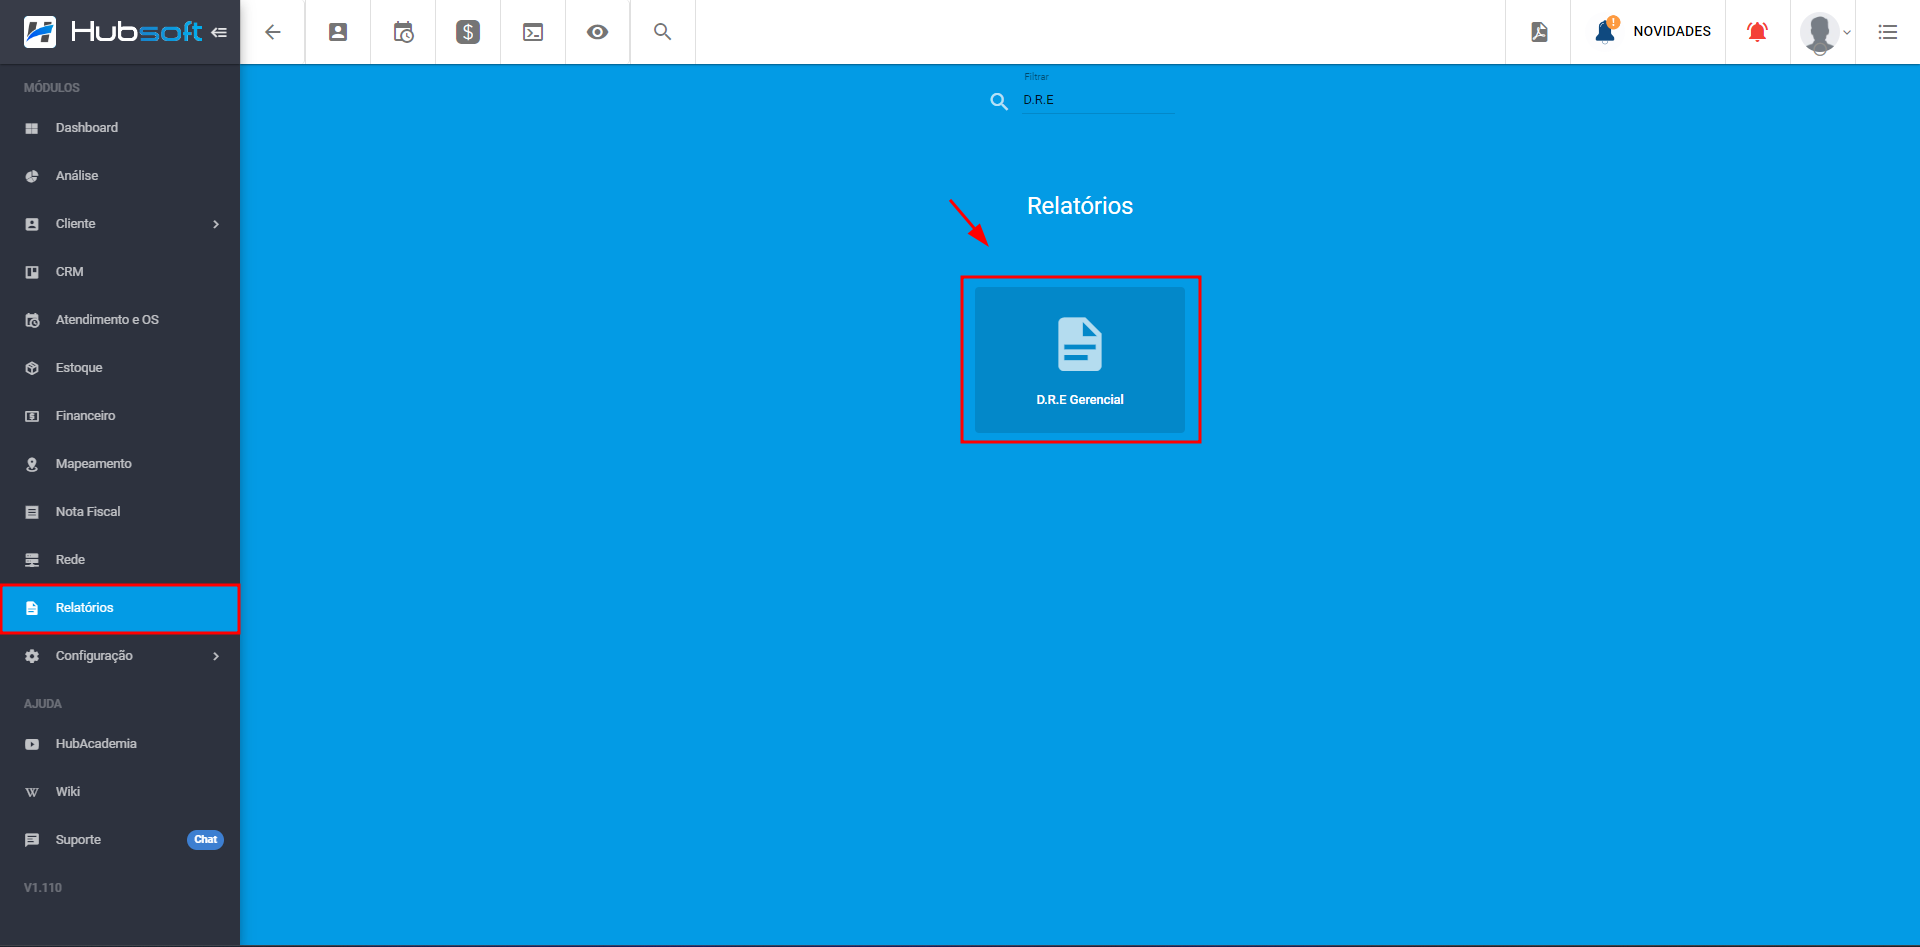Expand the Configuração submenu chevron
Viewport: 1920px width, 947px height.
pyautogui.click(x=216, y=656)
